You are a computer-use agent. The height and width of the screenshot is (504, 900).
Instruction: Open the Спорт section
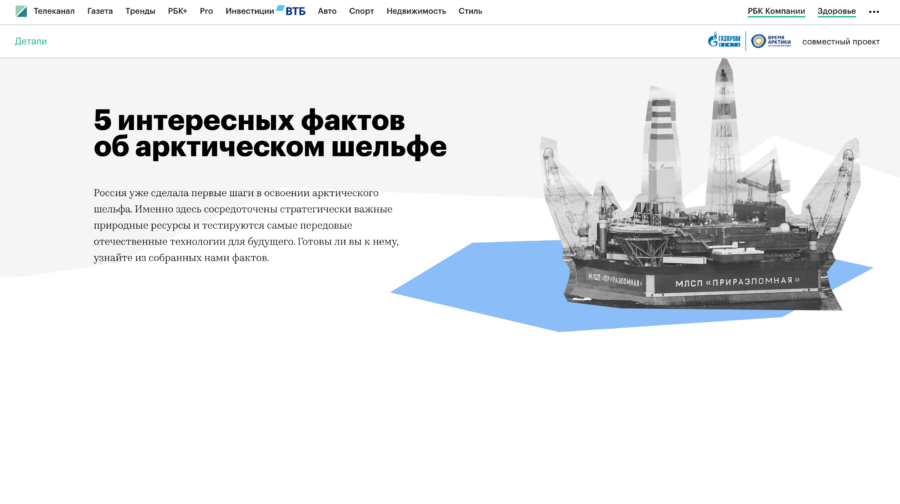(361, 11)
